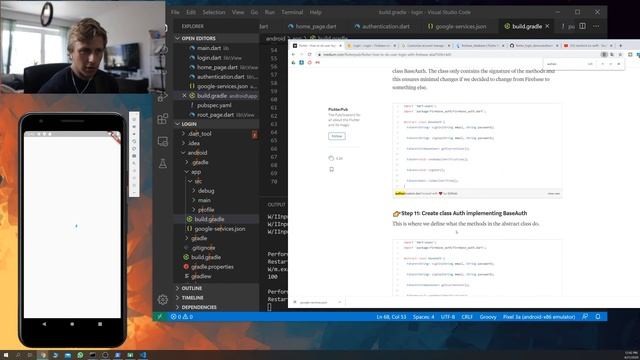Open the Terminal menu
Screen dimensions: 640x360
(x=292, y=12)
